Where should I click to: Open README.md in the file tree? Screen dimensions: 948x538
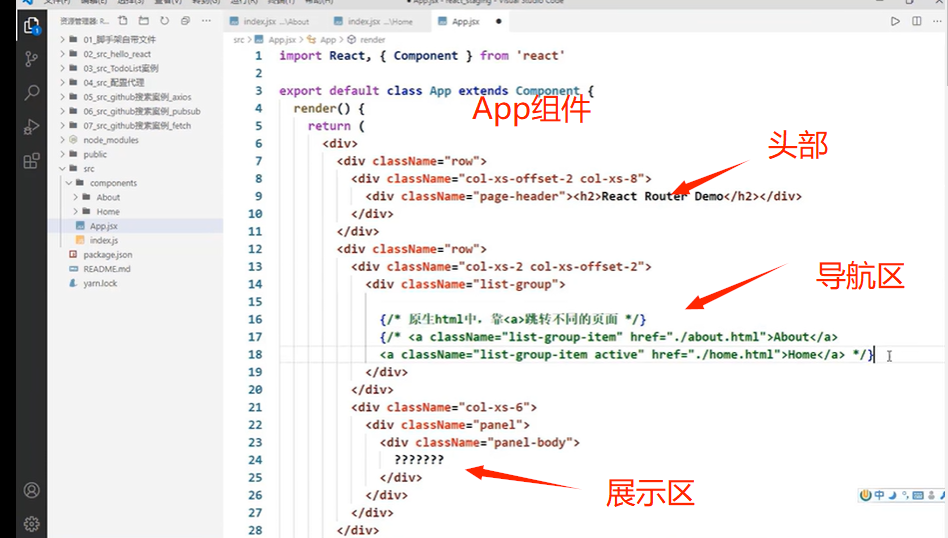click(x=107, y=269)
